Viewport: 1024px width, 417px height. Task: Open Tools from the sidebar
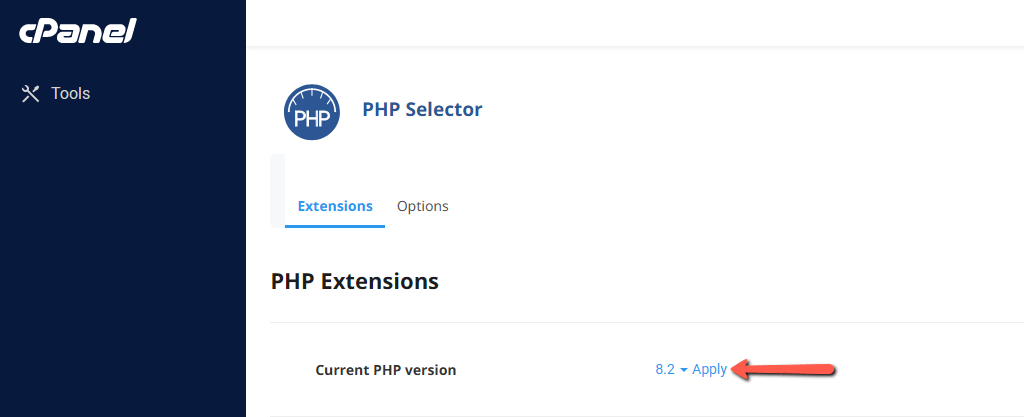pos(56,93)
